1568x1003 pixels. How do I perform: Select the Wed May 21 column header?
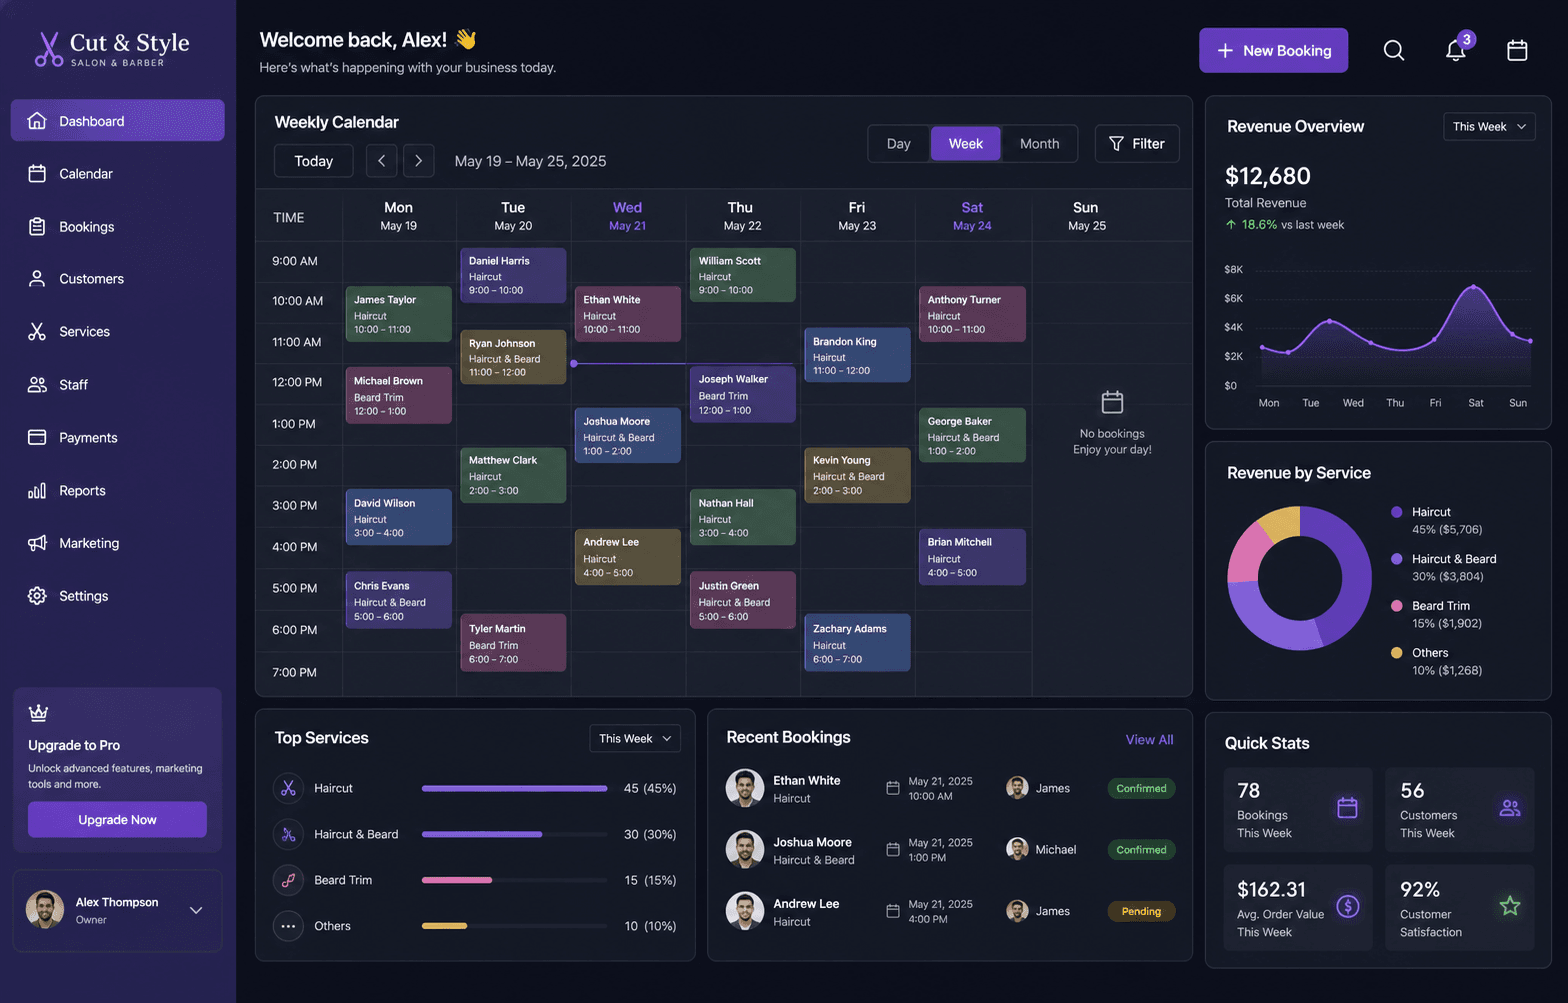[x=627, y=215]
